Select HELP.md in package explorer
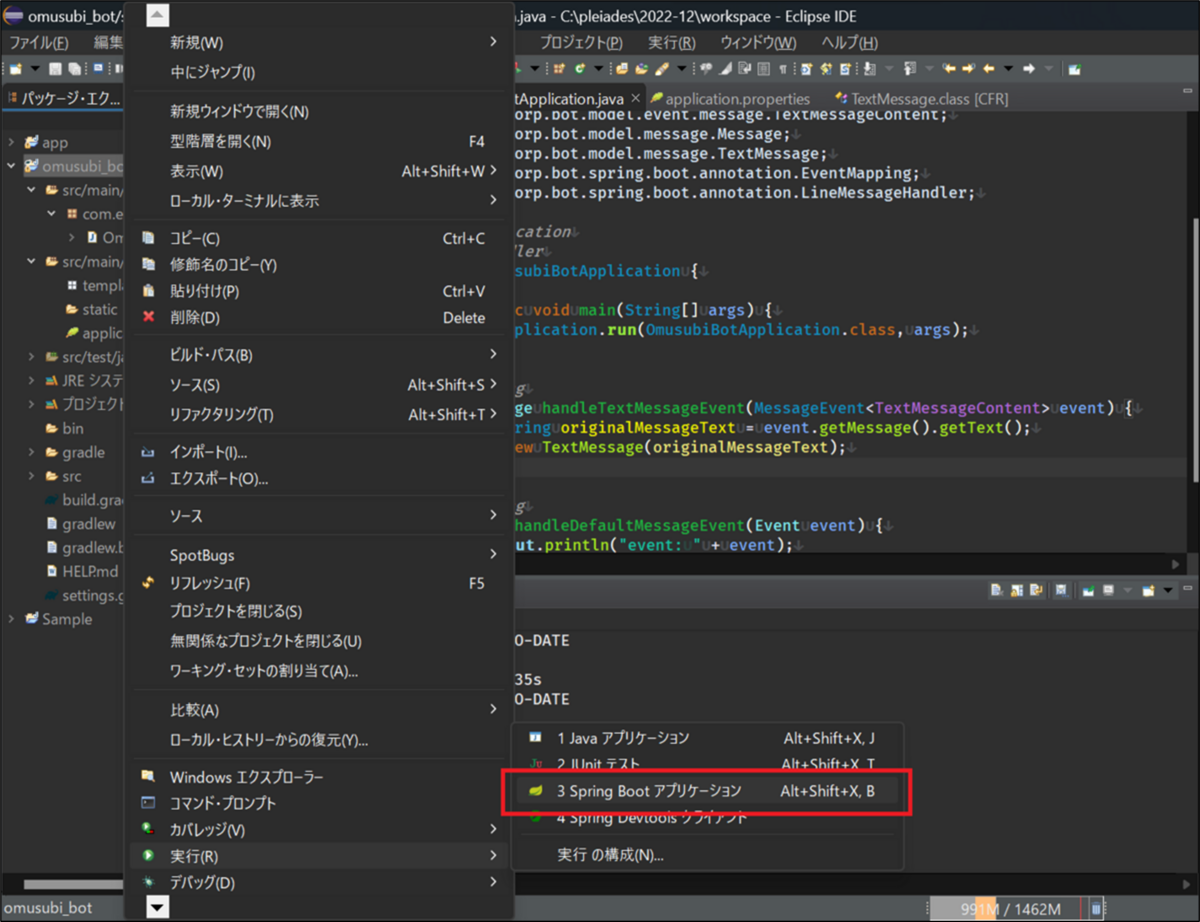 pyautogui.click(x=89, y=571)
